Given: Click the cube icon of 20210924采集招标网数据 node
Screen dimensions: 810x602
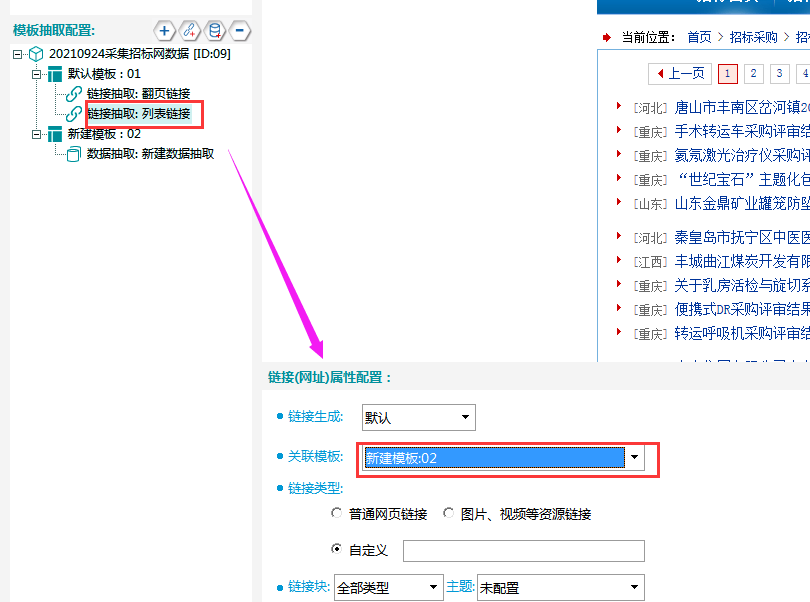Looking at the screenshot, I should [37, 53].
